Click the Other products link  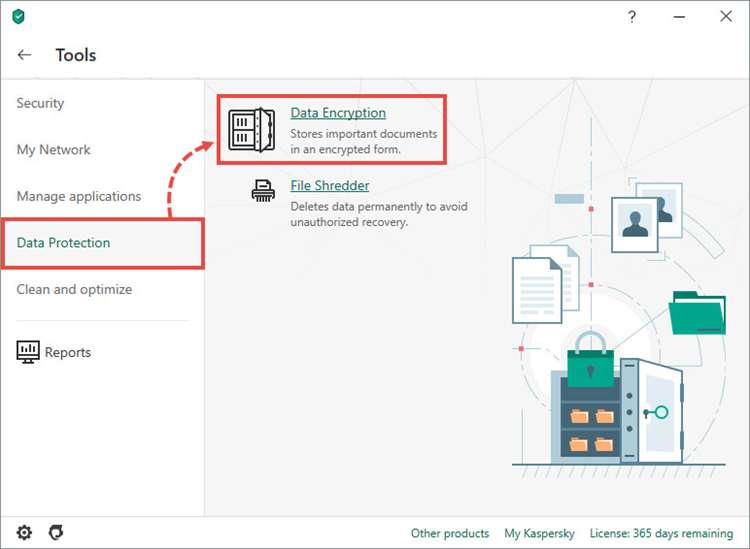pos(450,533)
